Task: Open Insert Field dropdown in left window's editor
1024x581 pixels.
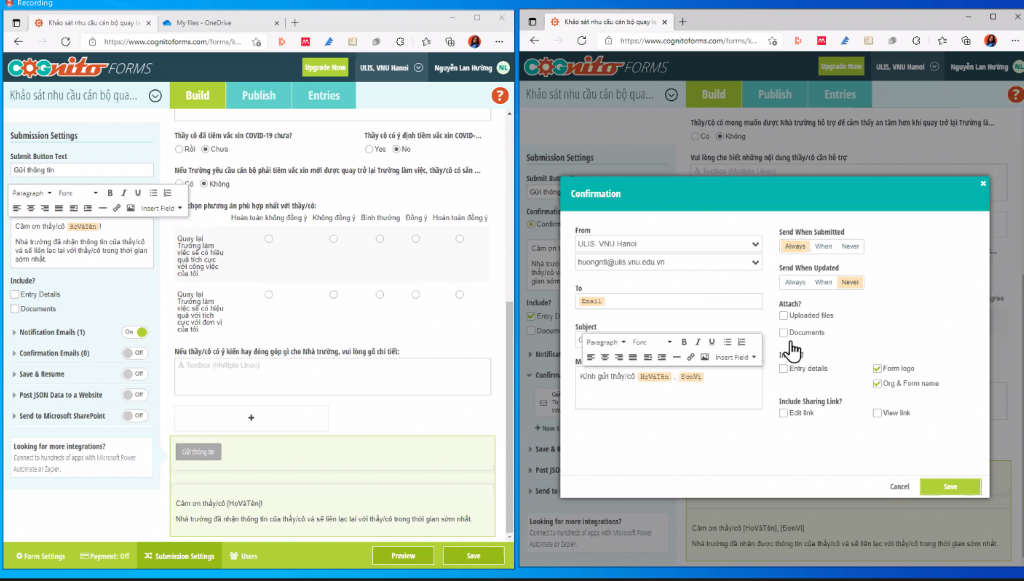Action: [x=161, y=208]
